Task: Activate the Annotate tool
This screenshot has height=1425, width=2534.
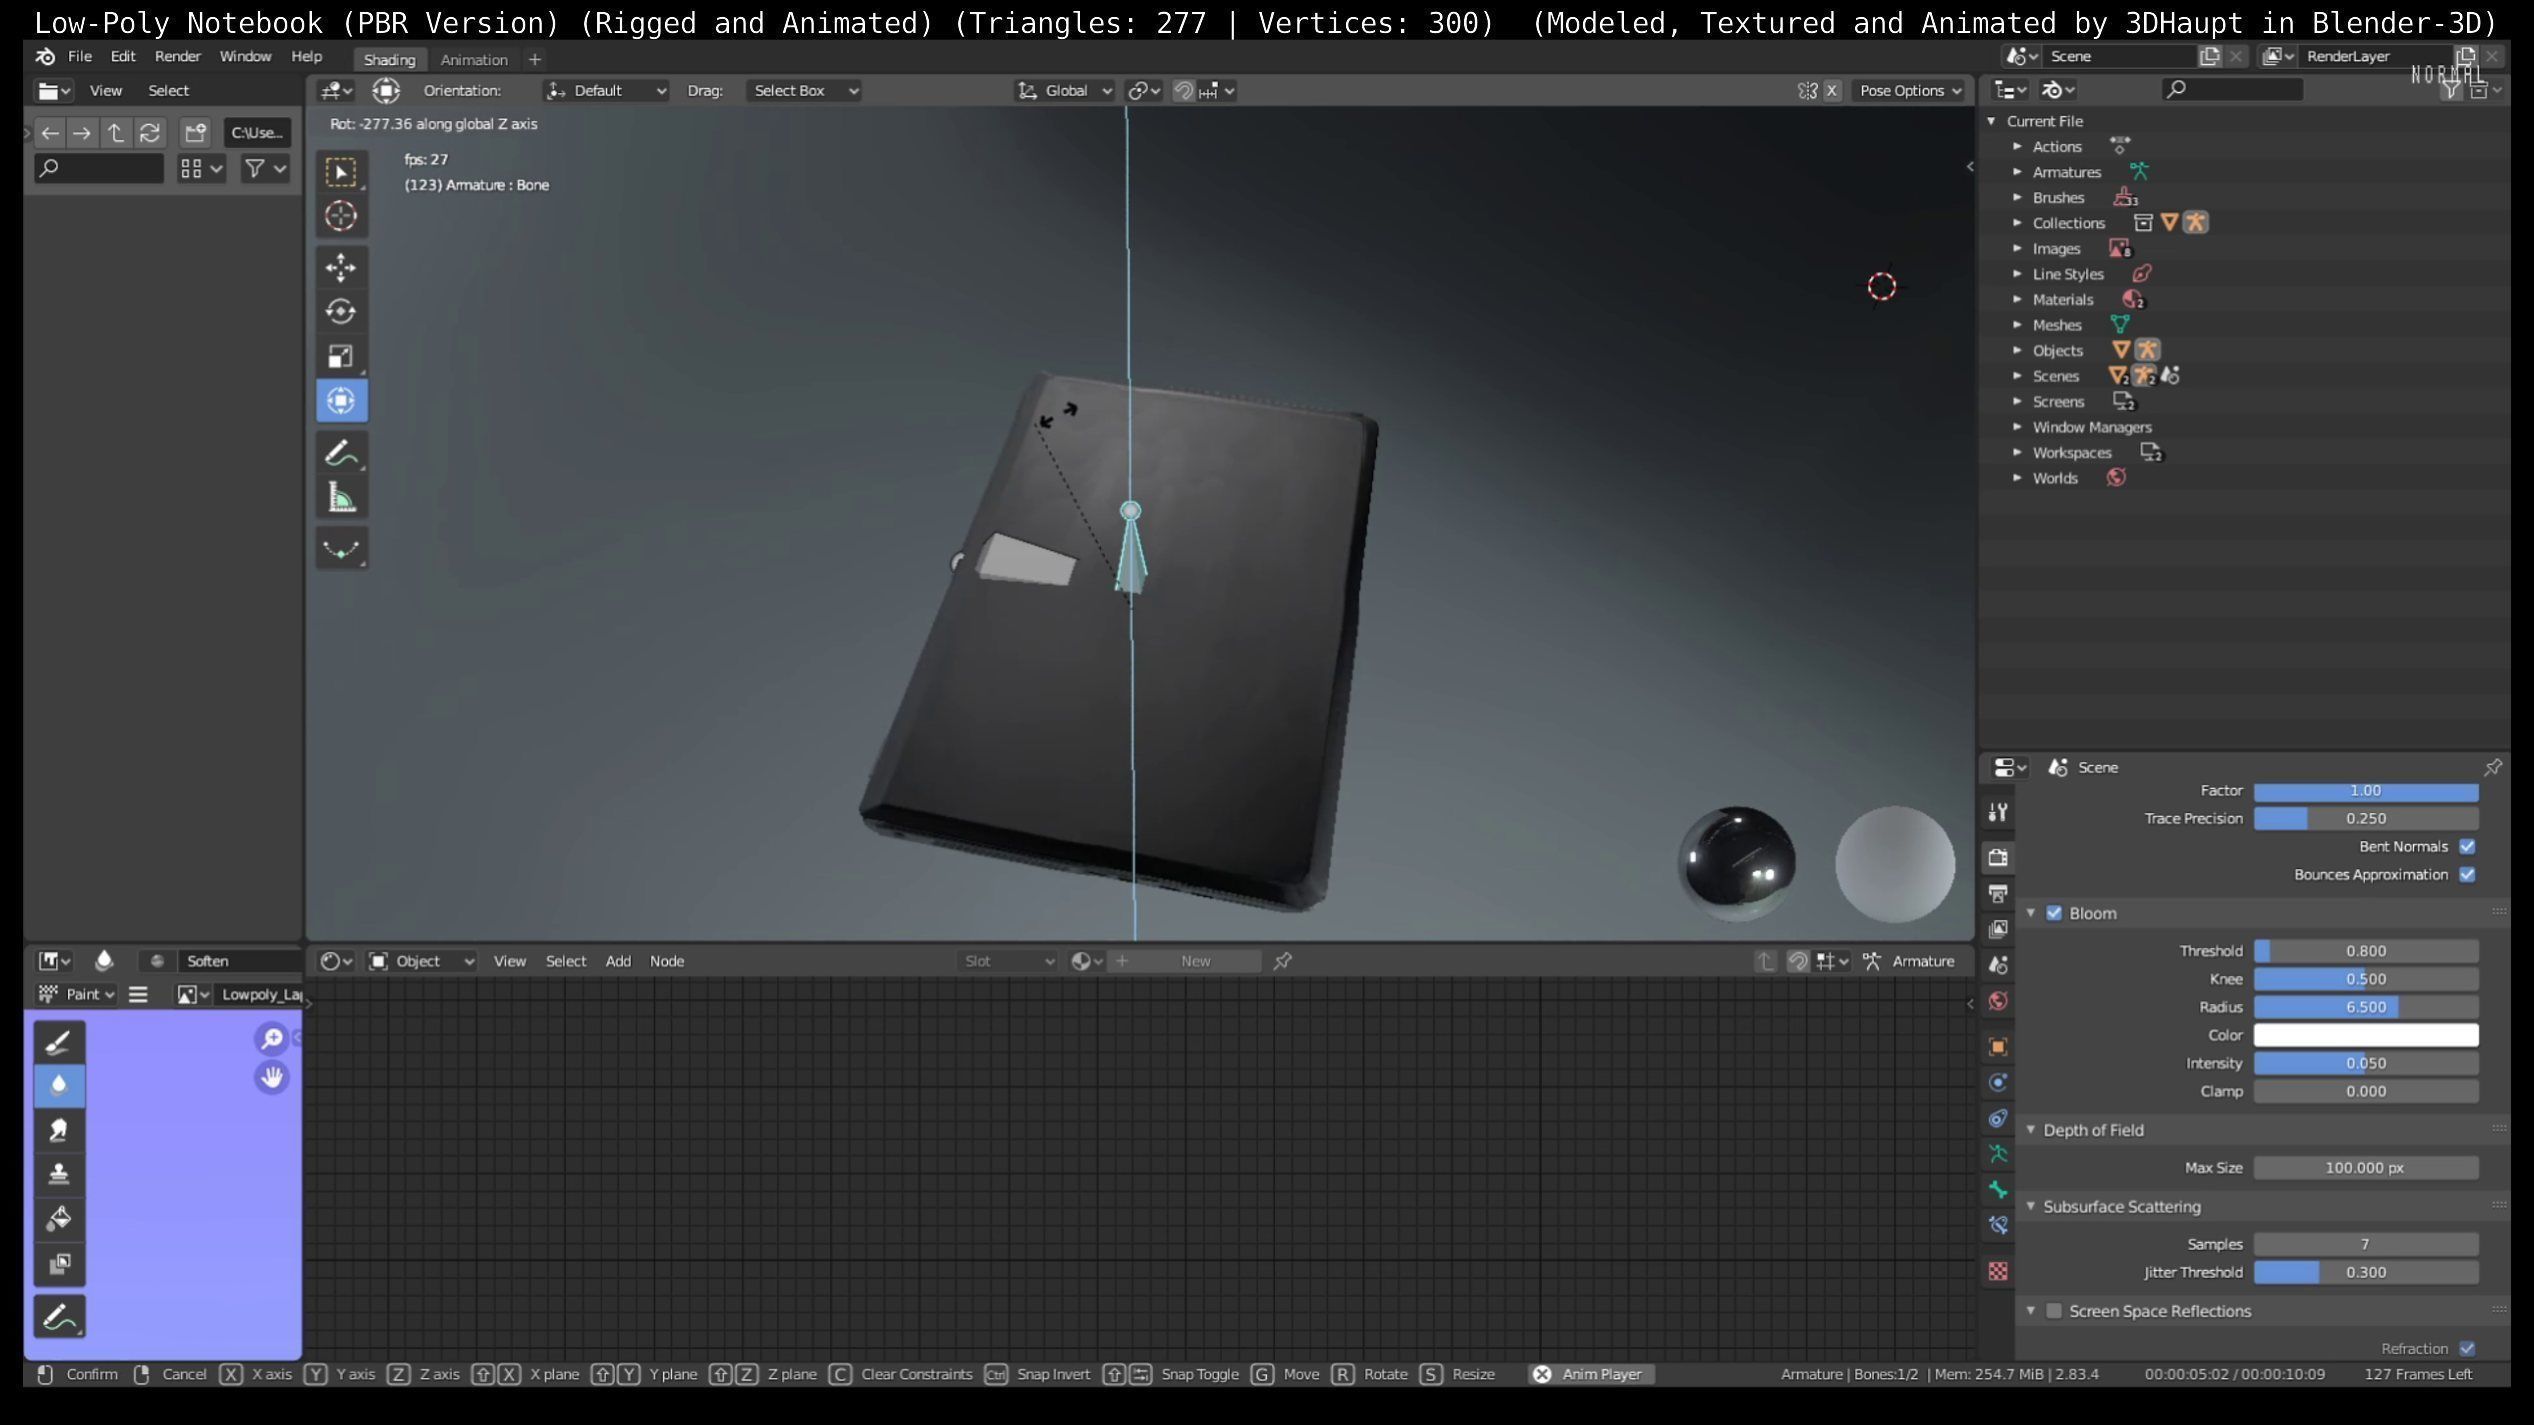Action: [341, 454]
